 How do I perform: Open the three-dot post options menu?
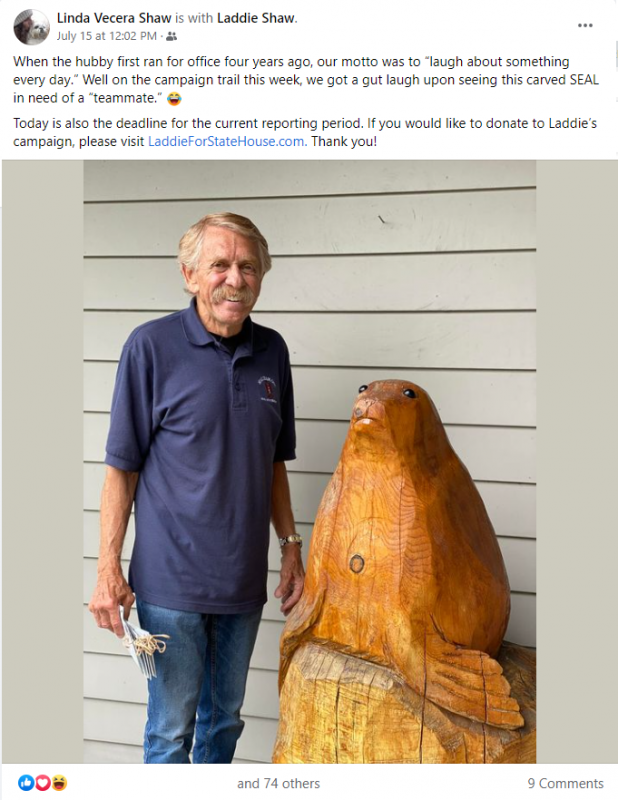point(585,26)
